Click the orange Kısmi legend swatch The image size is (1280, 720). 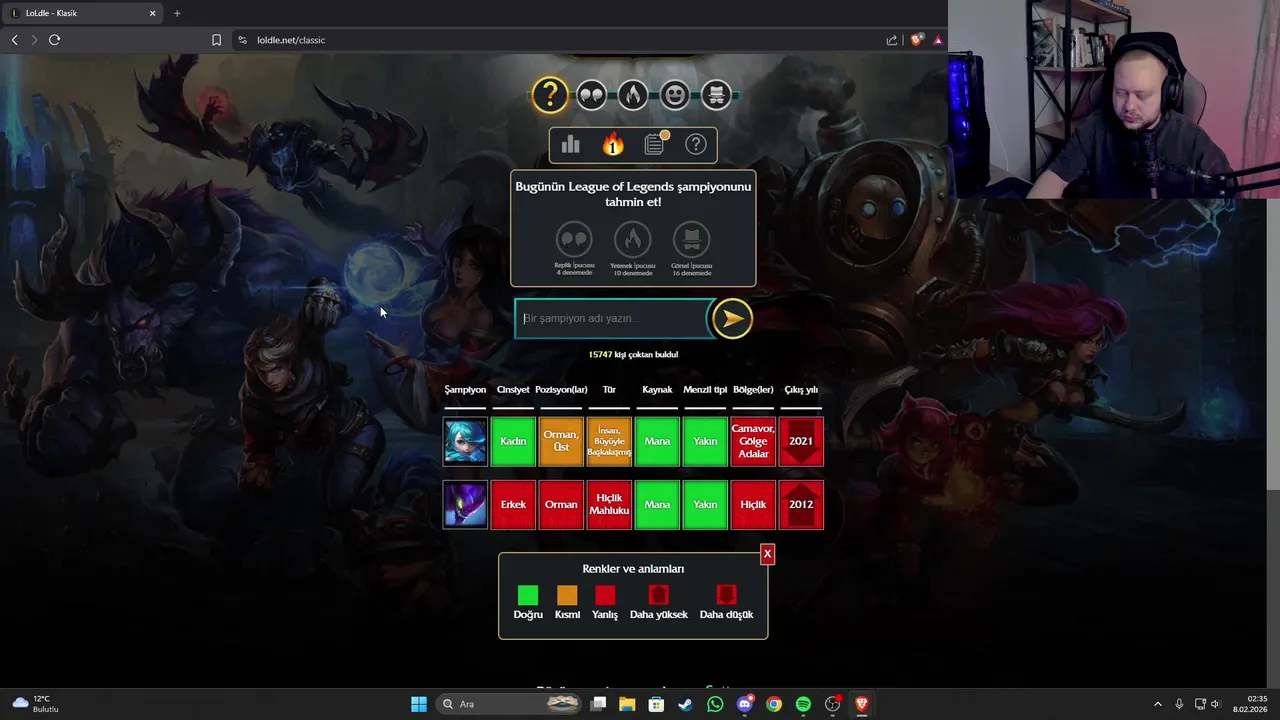coord(567,596)
